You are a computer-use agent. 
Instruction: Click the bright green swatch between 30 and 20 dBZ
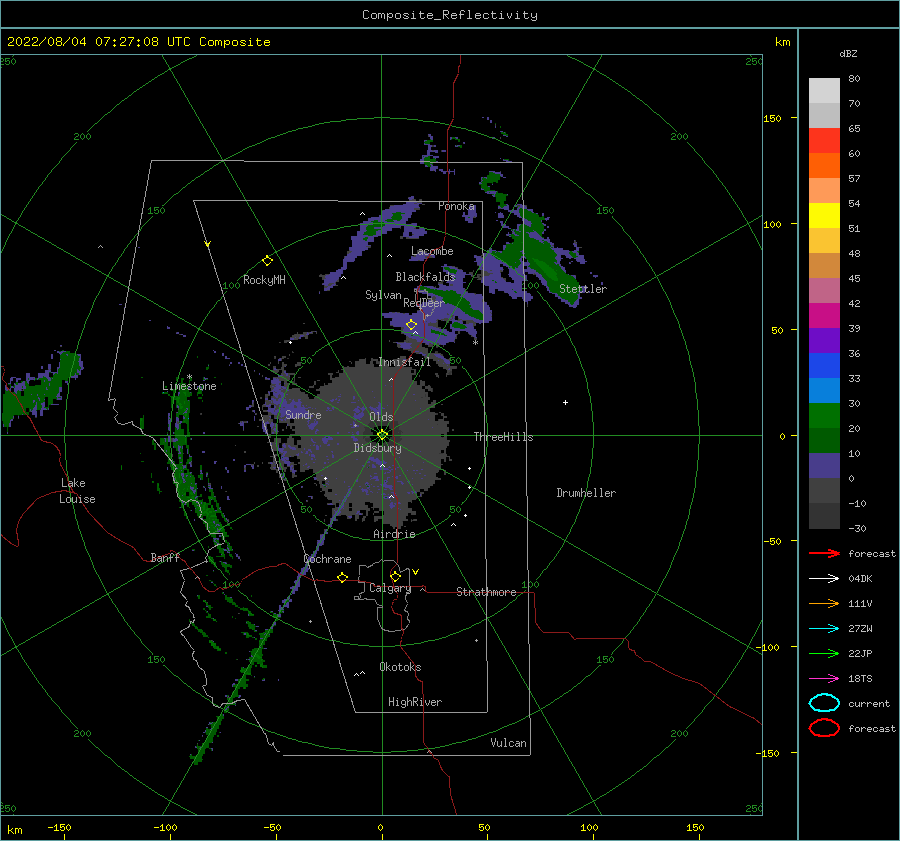click(824, 416)
